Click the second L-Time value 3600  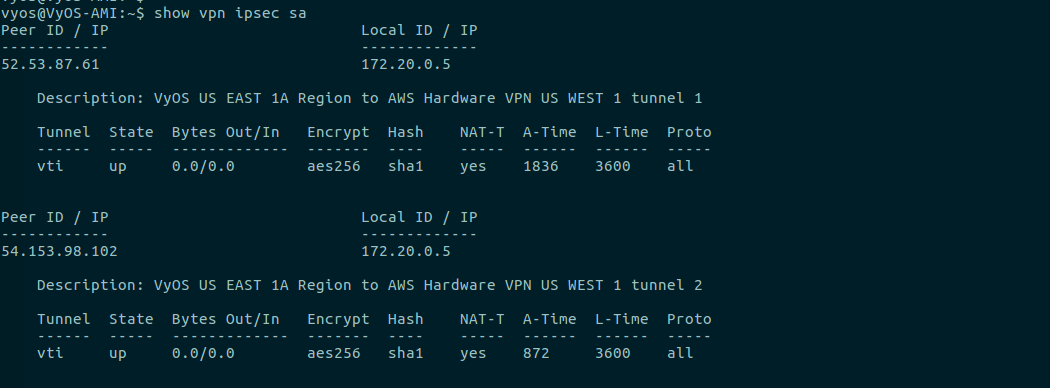(613, 353)
